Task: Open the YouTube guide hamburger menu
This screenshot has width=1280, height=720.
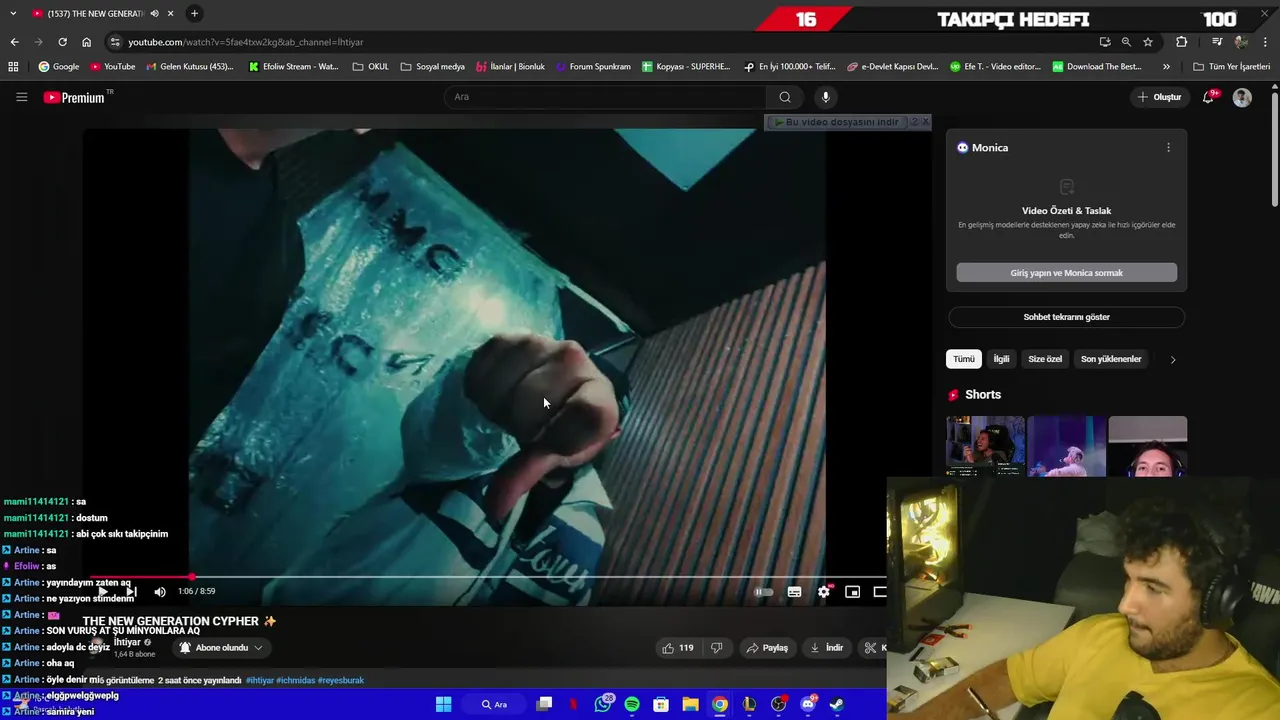Action: (21, 97)
